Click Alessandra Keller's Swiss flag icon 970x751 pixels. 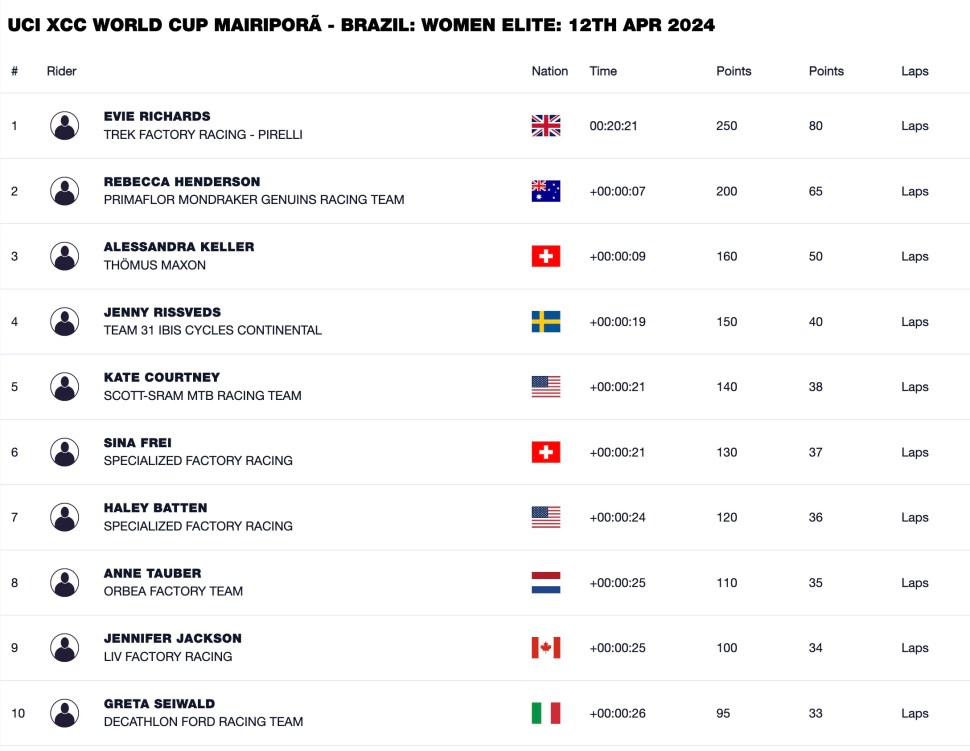546,256
